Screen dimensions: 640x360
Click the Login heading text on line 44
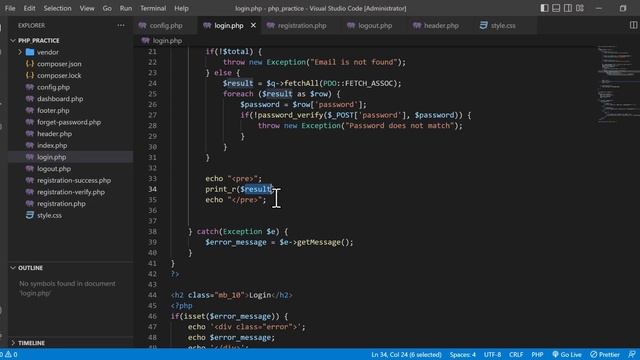coord(260,295)
